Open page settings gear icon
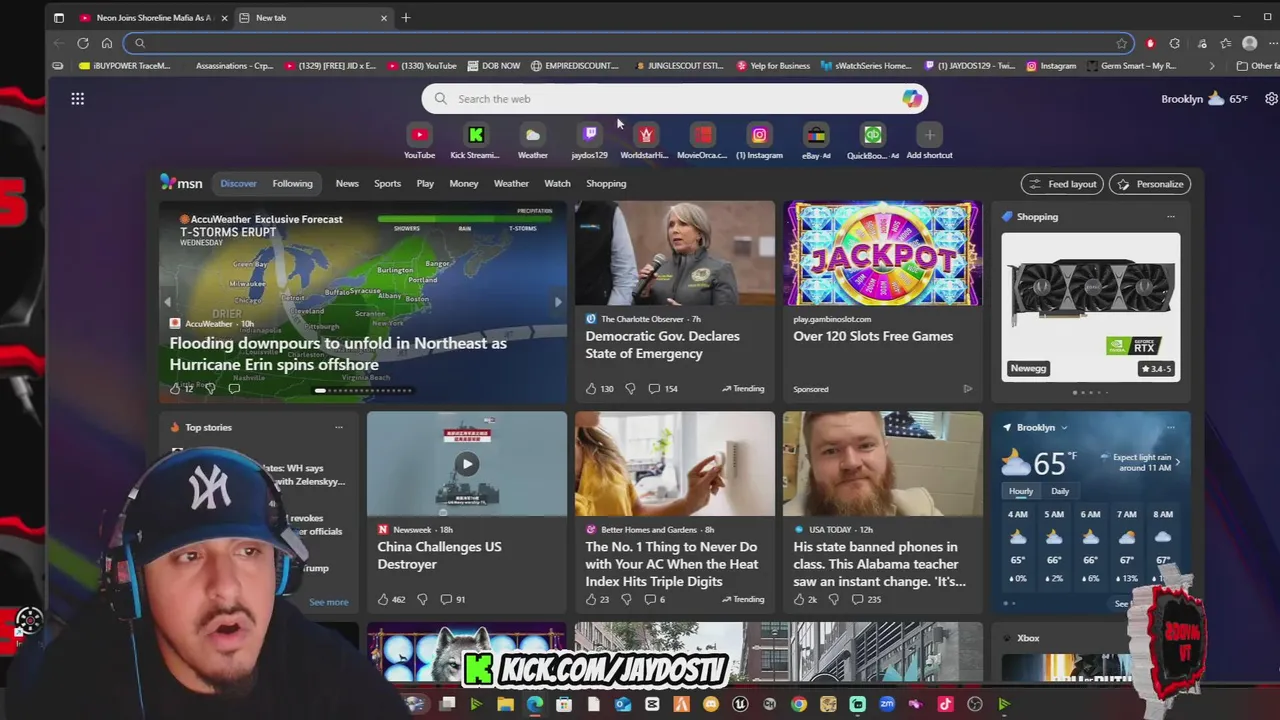 click(1271, 99)
